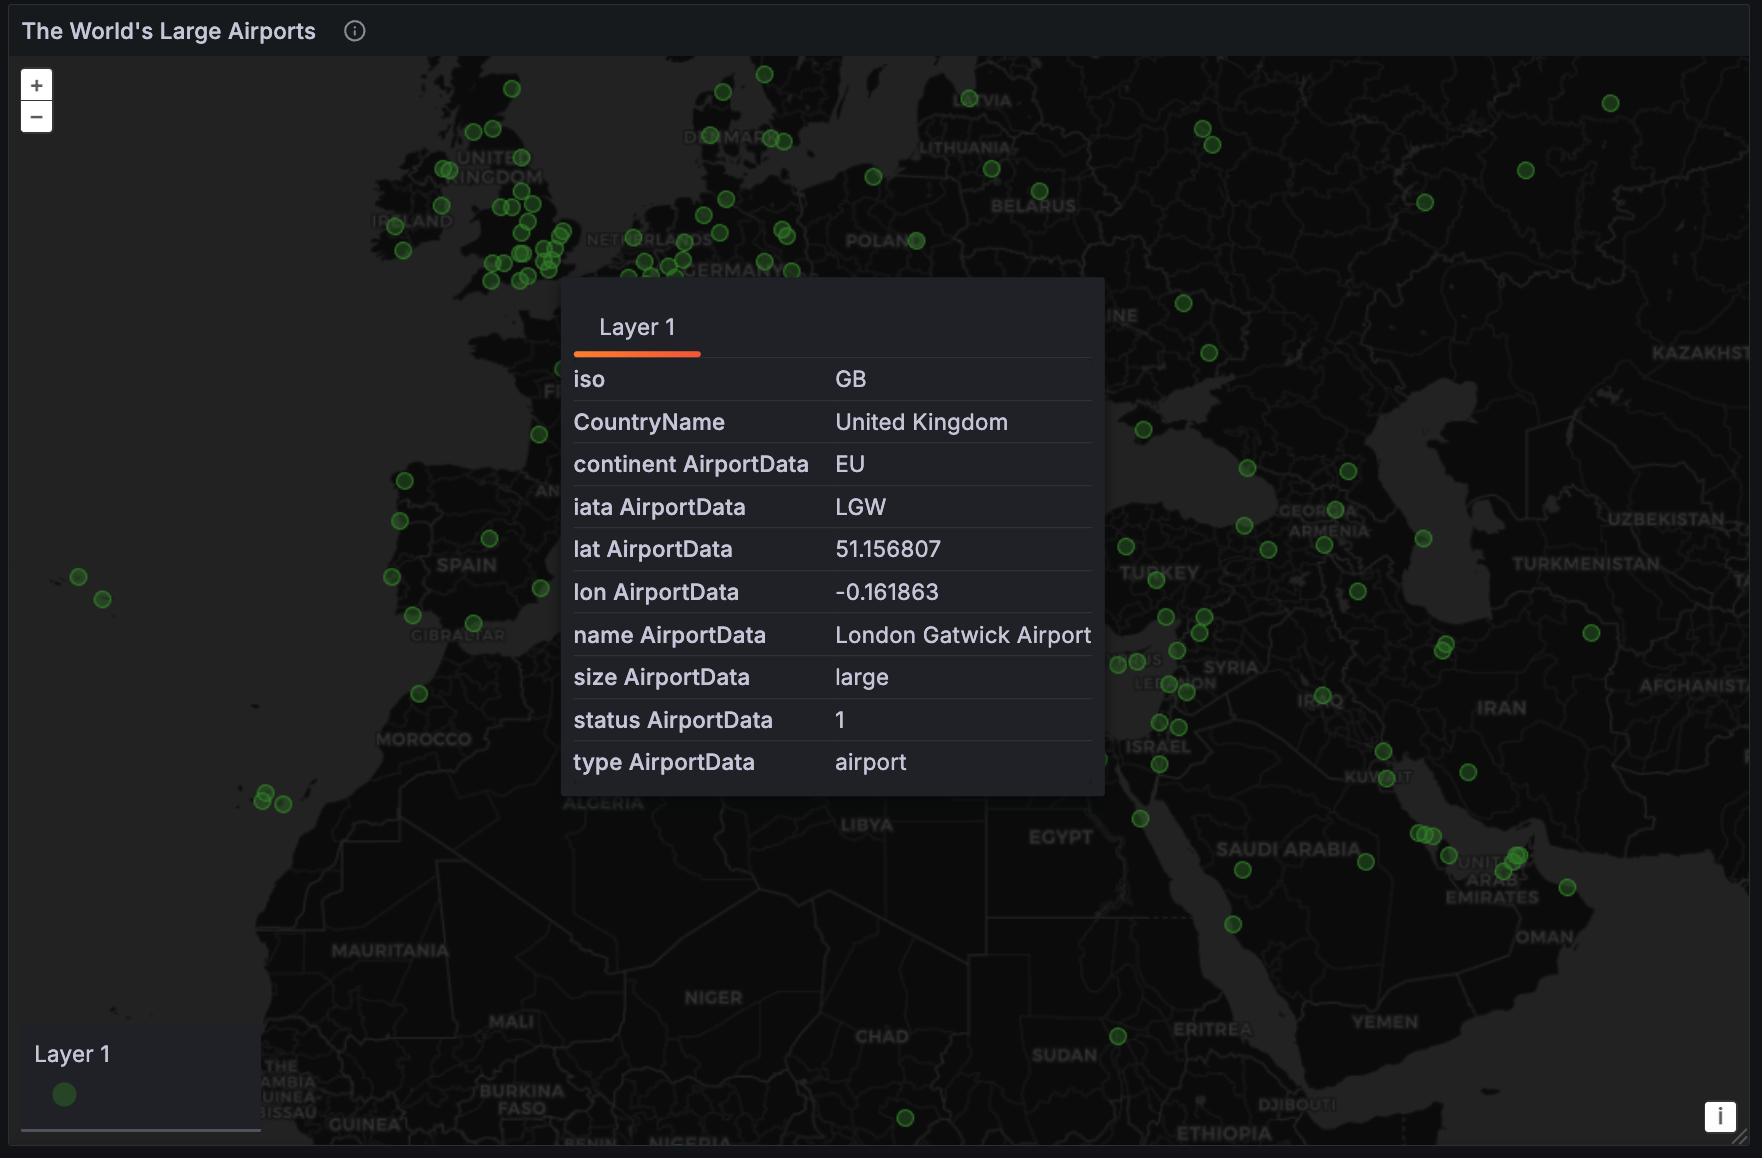
Task: Zoom out using the minus button
Action: [36, 117]
